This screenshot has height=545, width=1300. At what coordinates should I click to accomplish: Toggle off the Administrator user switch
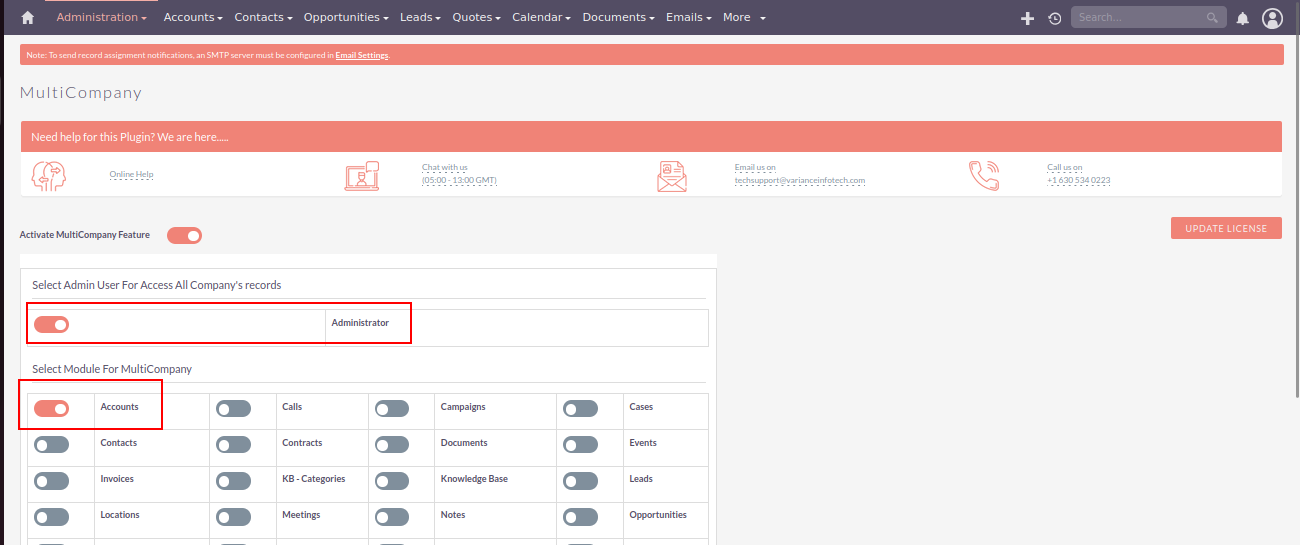pyautogui.click(x=51, y=324)
